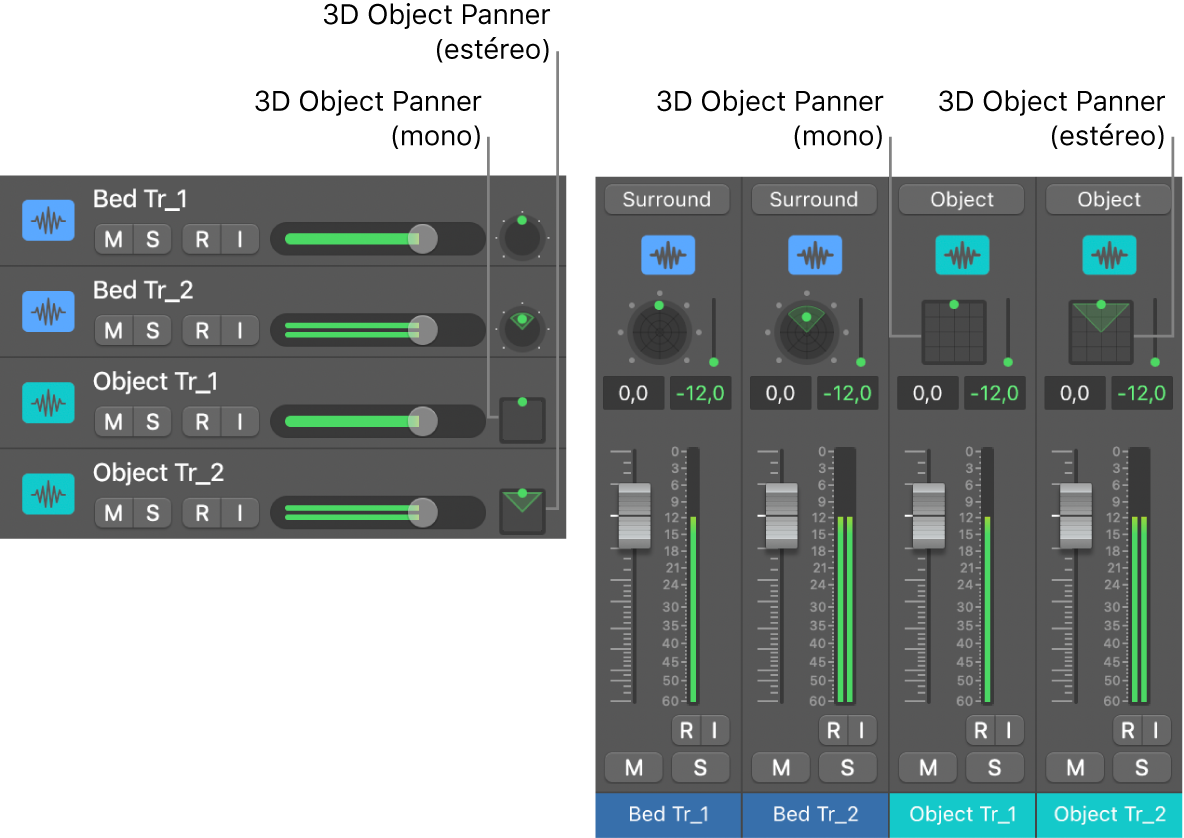1184x838 pixels.
Task: Open the surround panner on Bed Tr_1 channel strip
Action: tap(660, 328)
